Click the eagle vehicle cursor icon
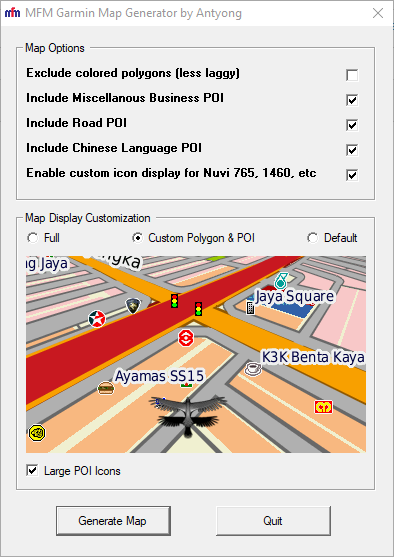Screen dimensions: 394x557 pos(188,414)
